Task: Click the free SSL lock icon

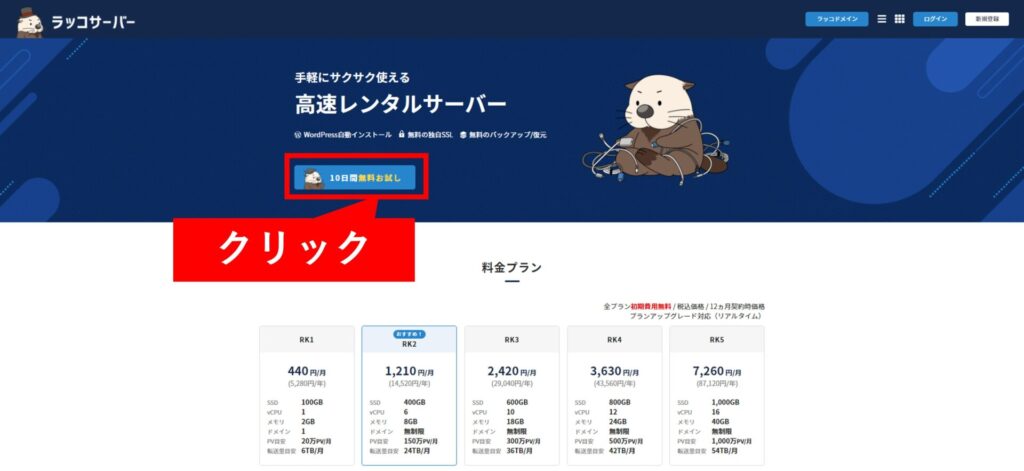Action: point(402,135)
